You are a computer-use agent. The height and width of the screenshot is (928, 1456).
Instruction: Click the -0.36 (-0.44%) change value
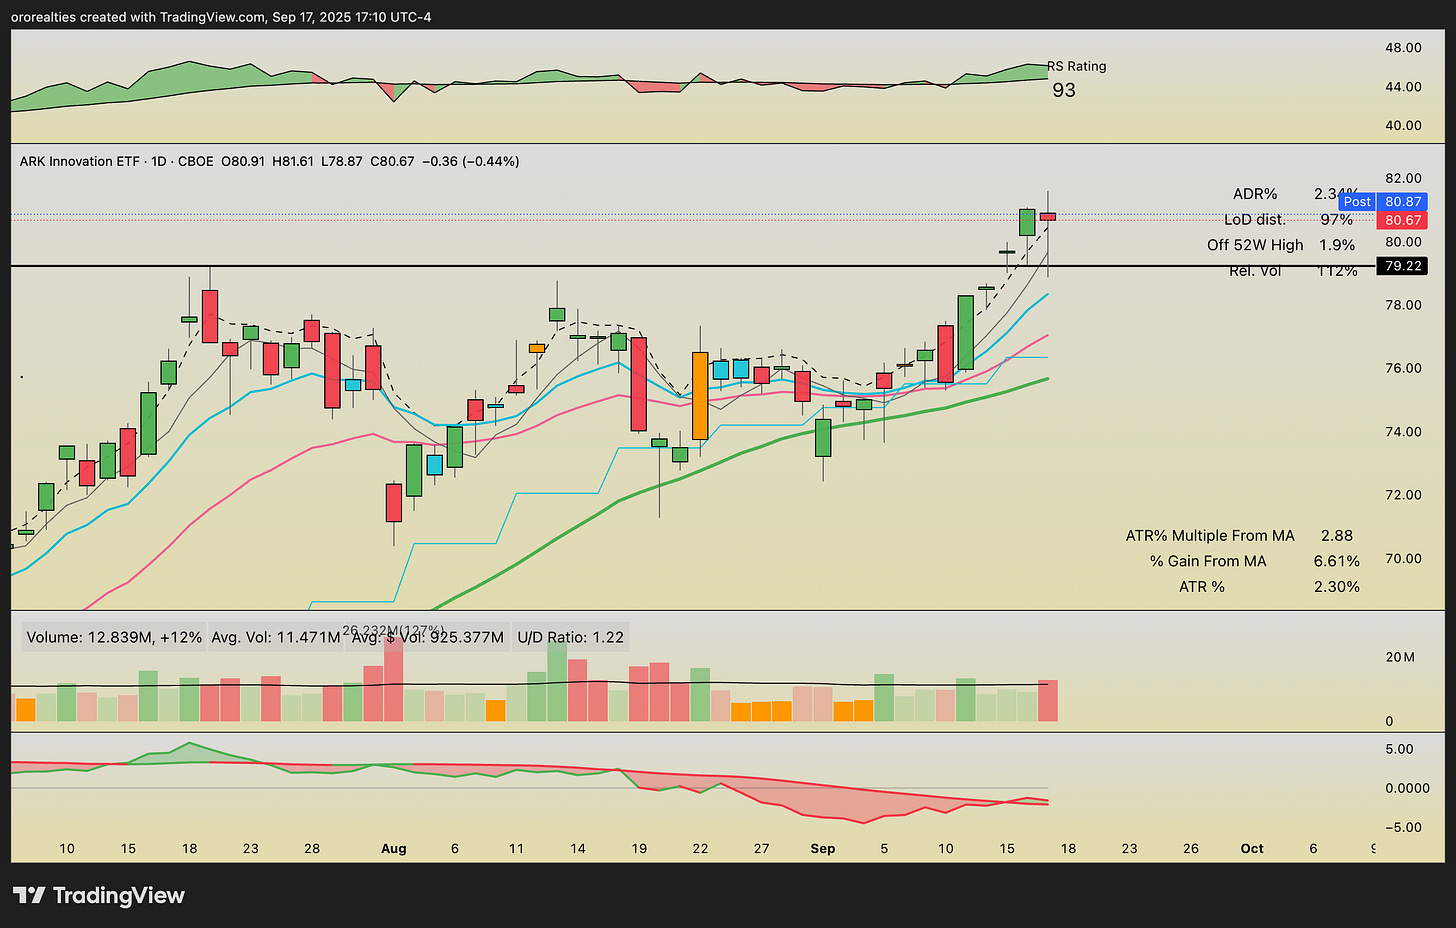click(x=471, y=161)
